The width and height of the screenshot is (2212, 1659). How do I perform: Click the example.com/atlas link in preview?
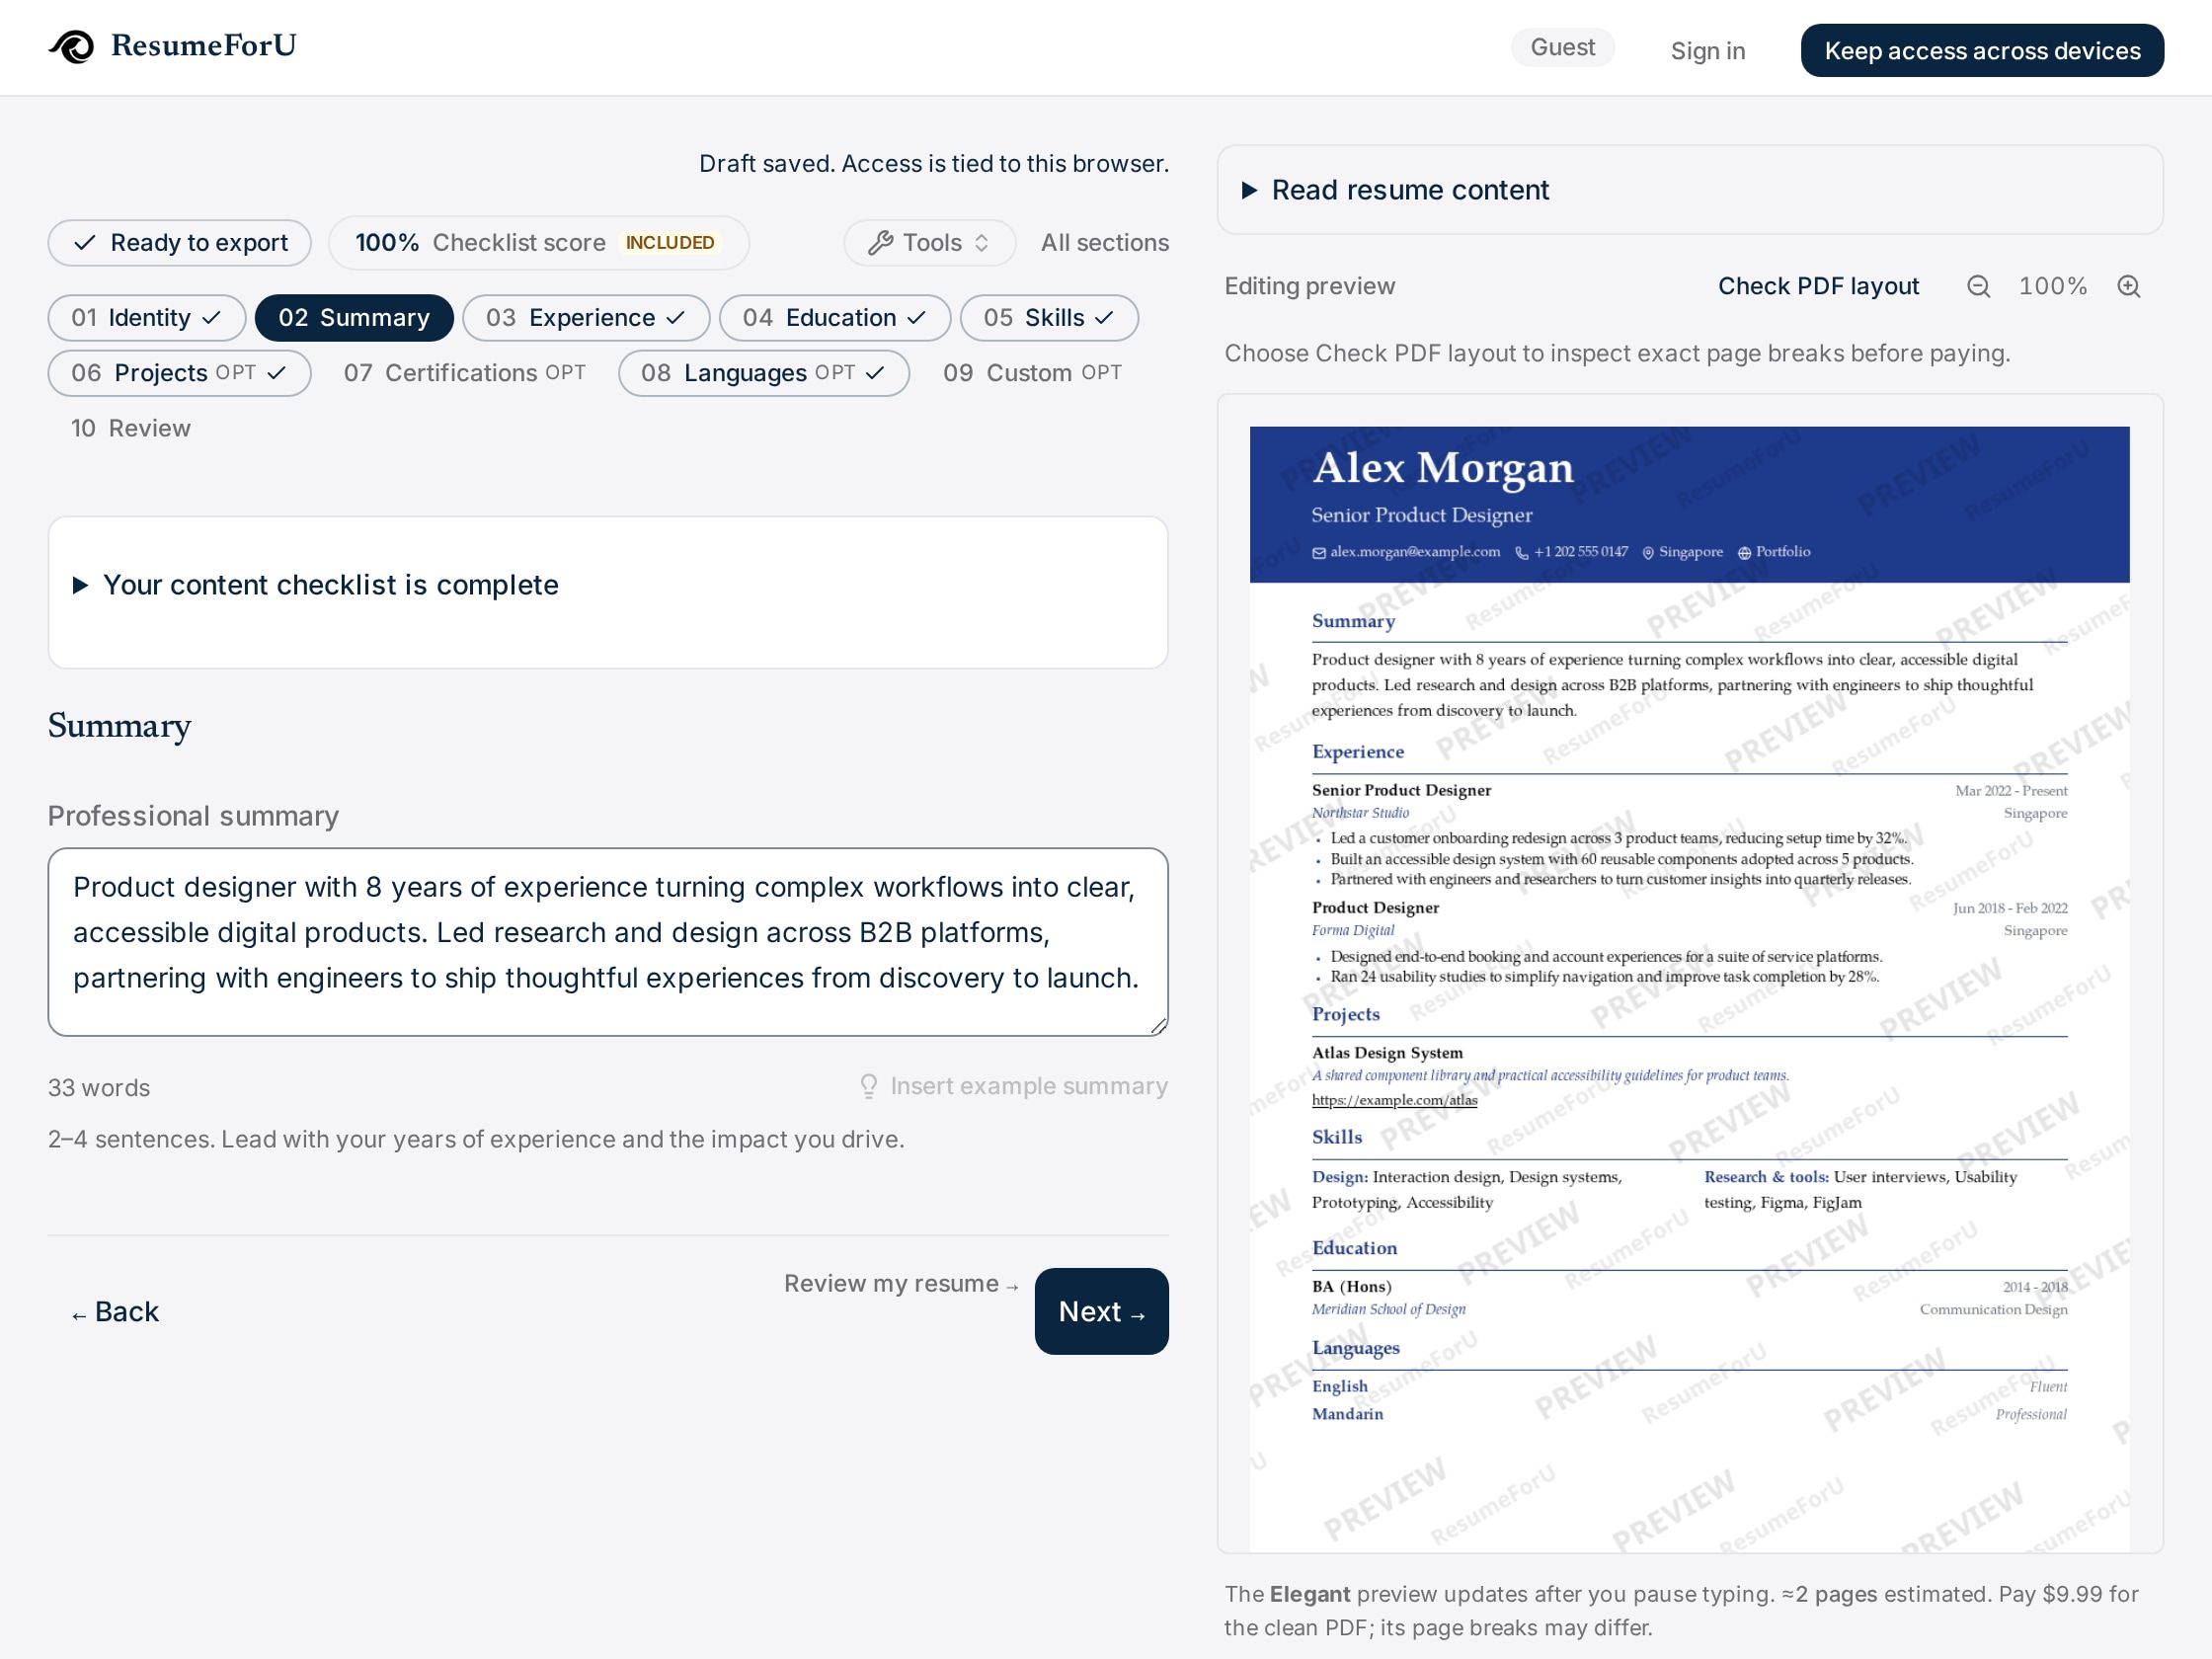tap(1394, 1100)
